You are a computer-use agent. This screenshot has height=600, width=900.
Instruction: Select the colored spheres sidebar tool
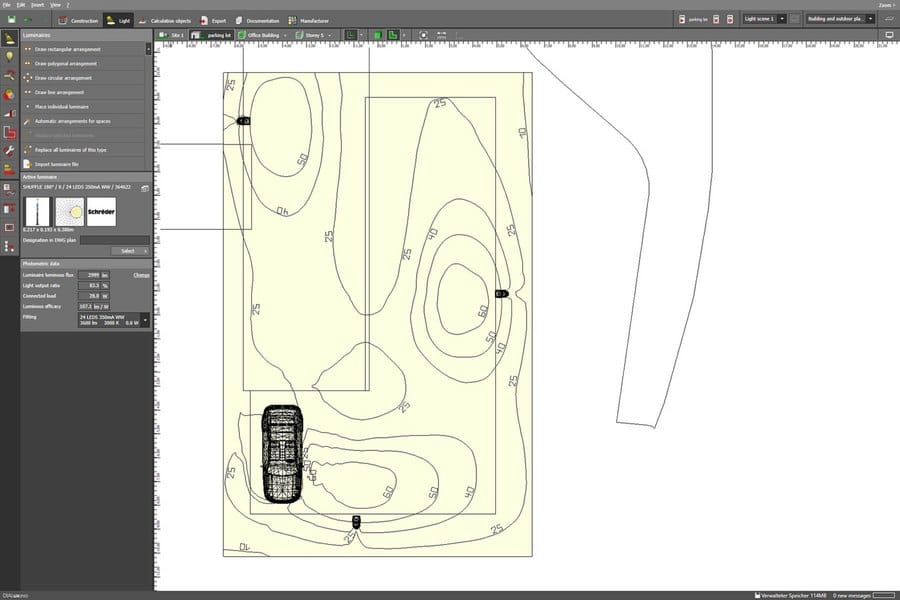(x=9, y=94)
